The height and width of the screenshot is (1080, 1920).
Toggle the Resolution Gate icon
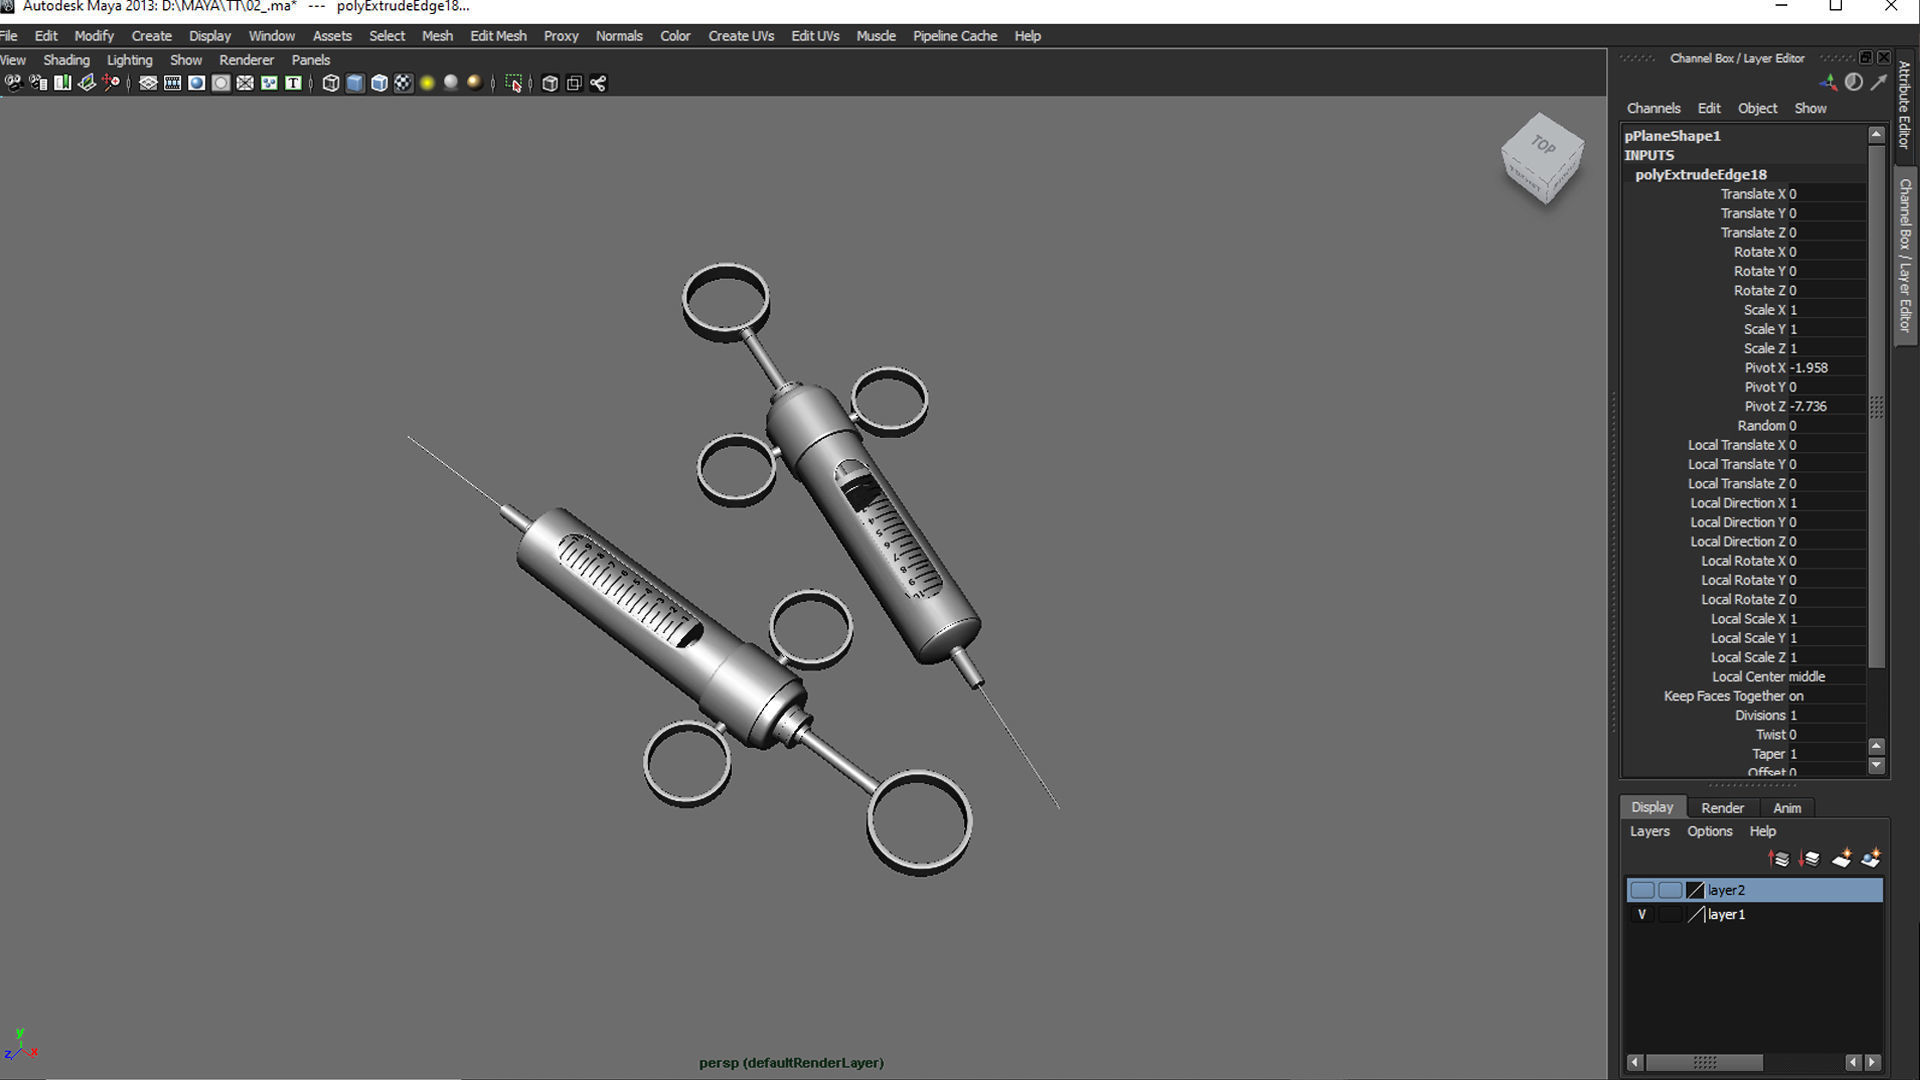[x=197, y=83]
